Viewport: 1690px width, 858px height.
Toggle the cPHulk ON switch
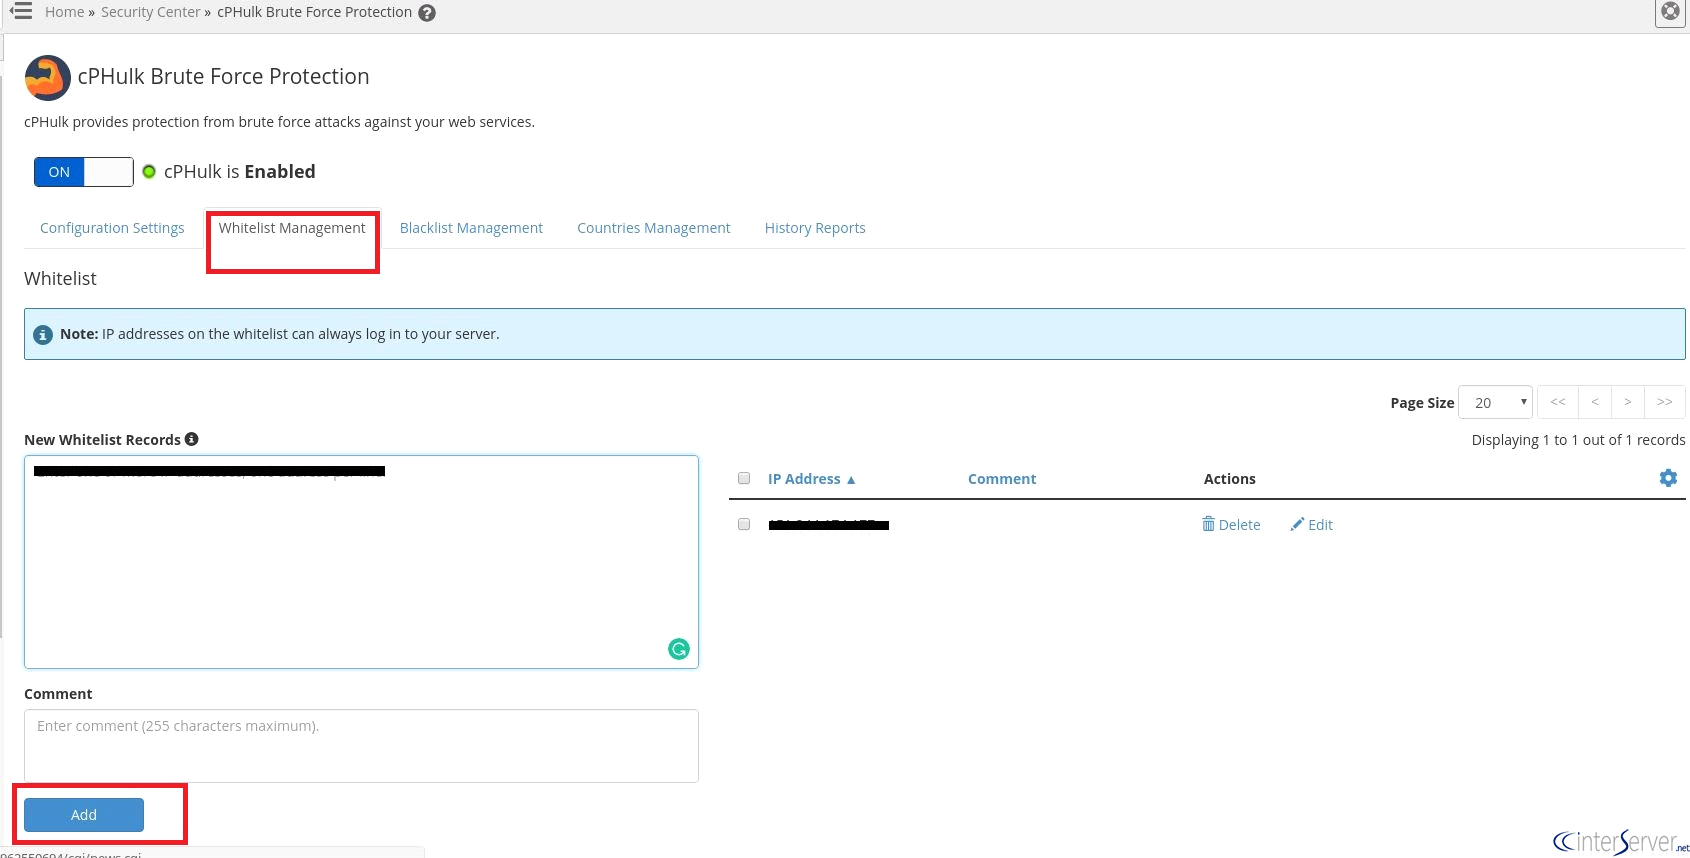coord(84,172)
